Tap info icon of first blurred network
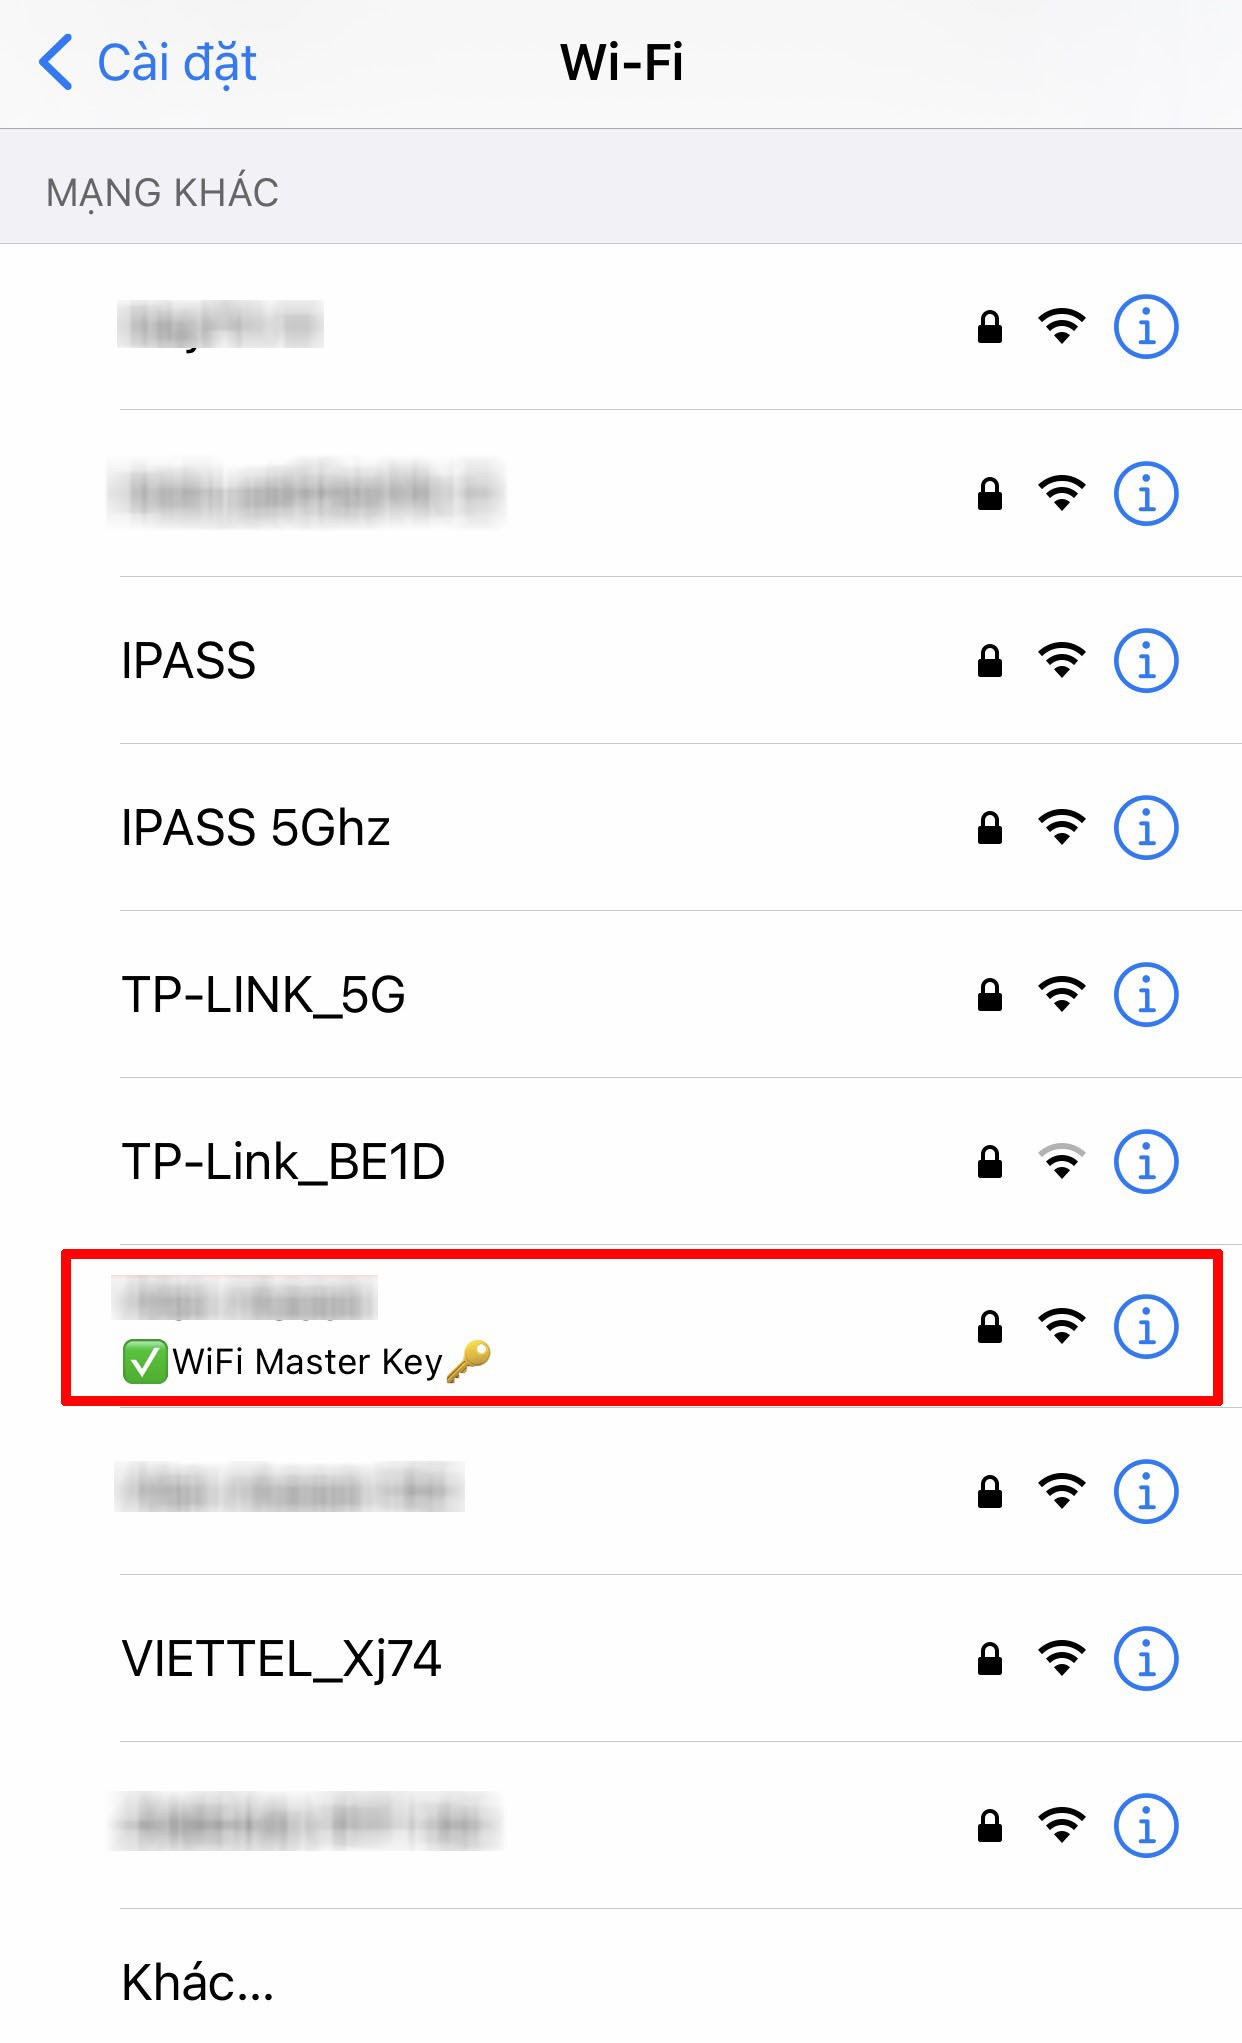The width and height of the screenshot is (1242, 2043). pyautogui.click(x=1146, y=327)
